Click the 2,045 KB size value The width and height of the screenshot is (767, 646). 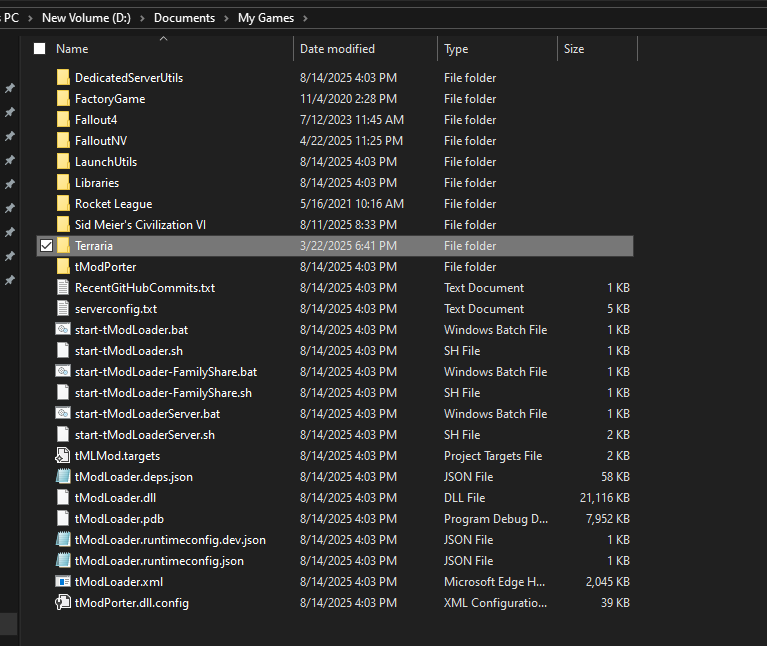(x=608, y=581)
